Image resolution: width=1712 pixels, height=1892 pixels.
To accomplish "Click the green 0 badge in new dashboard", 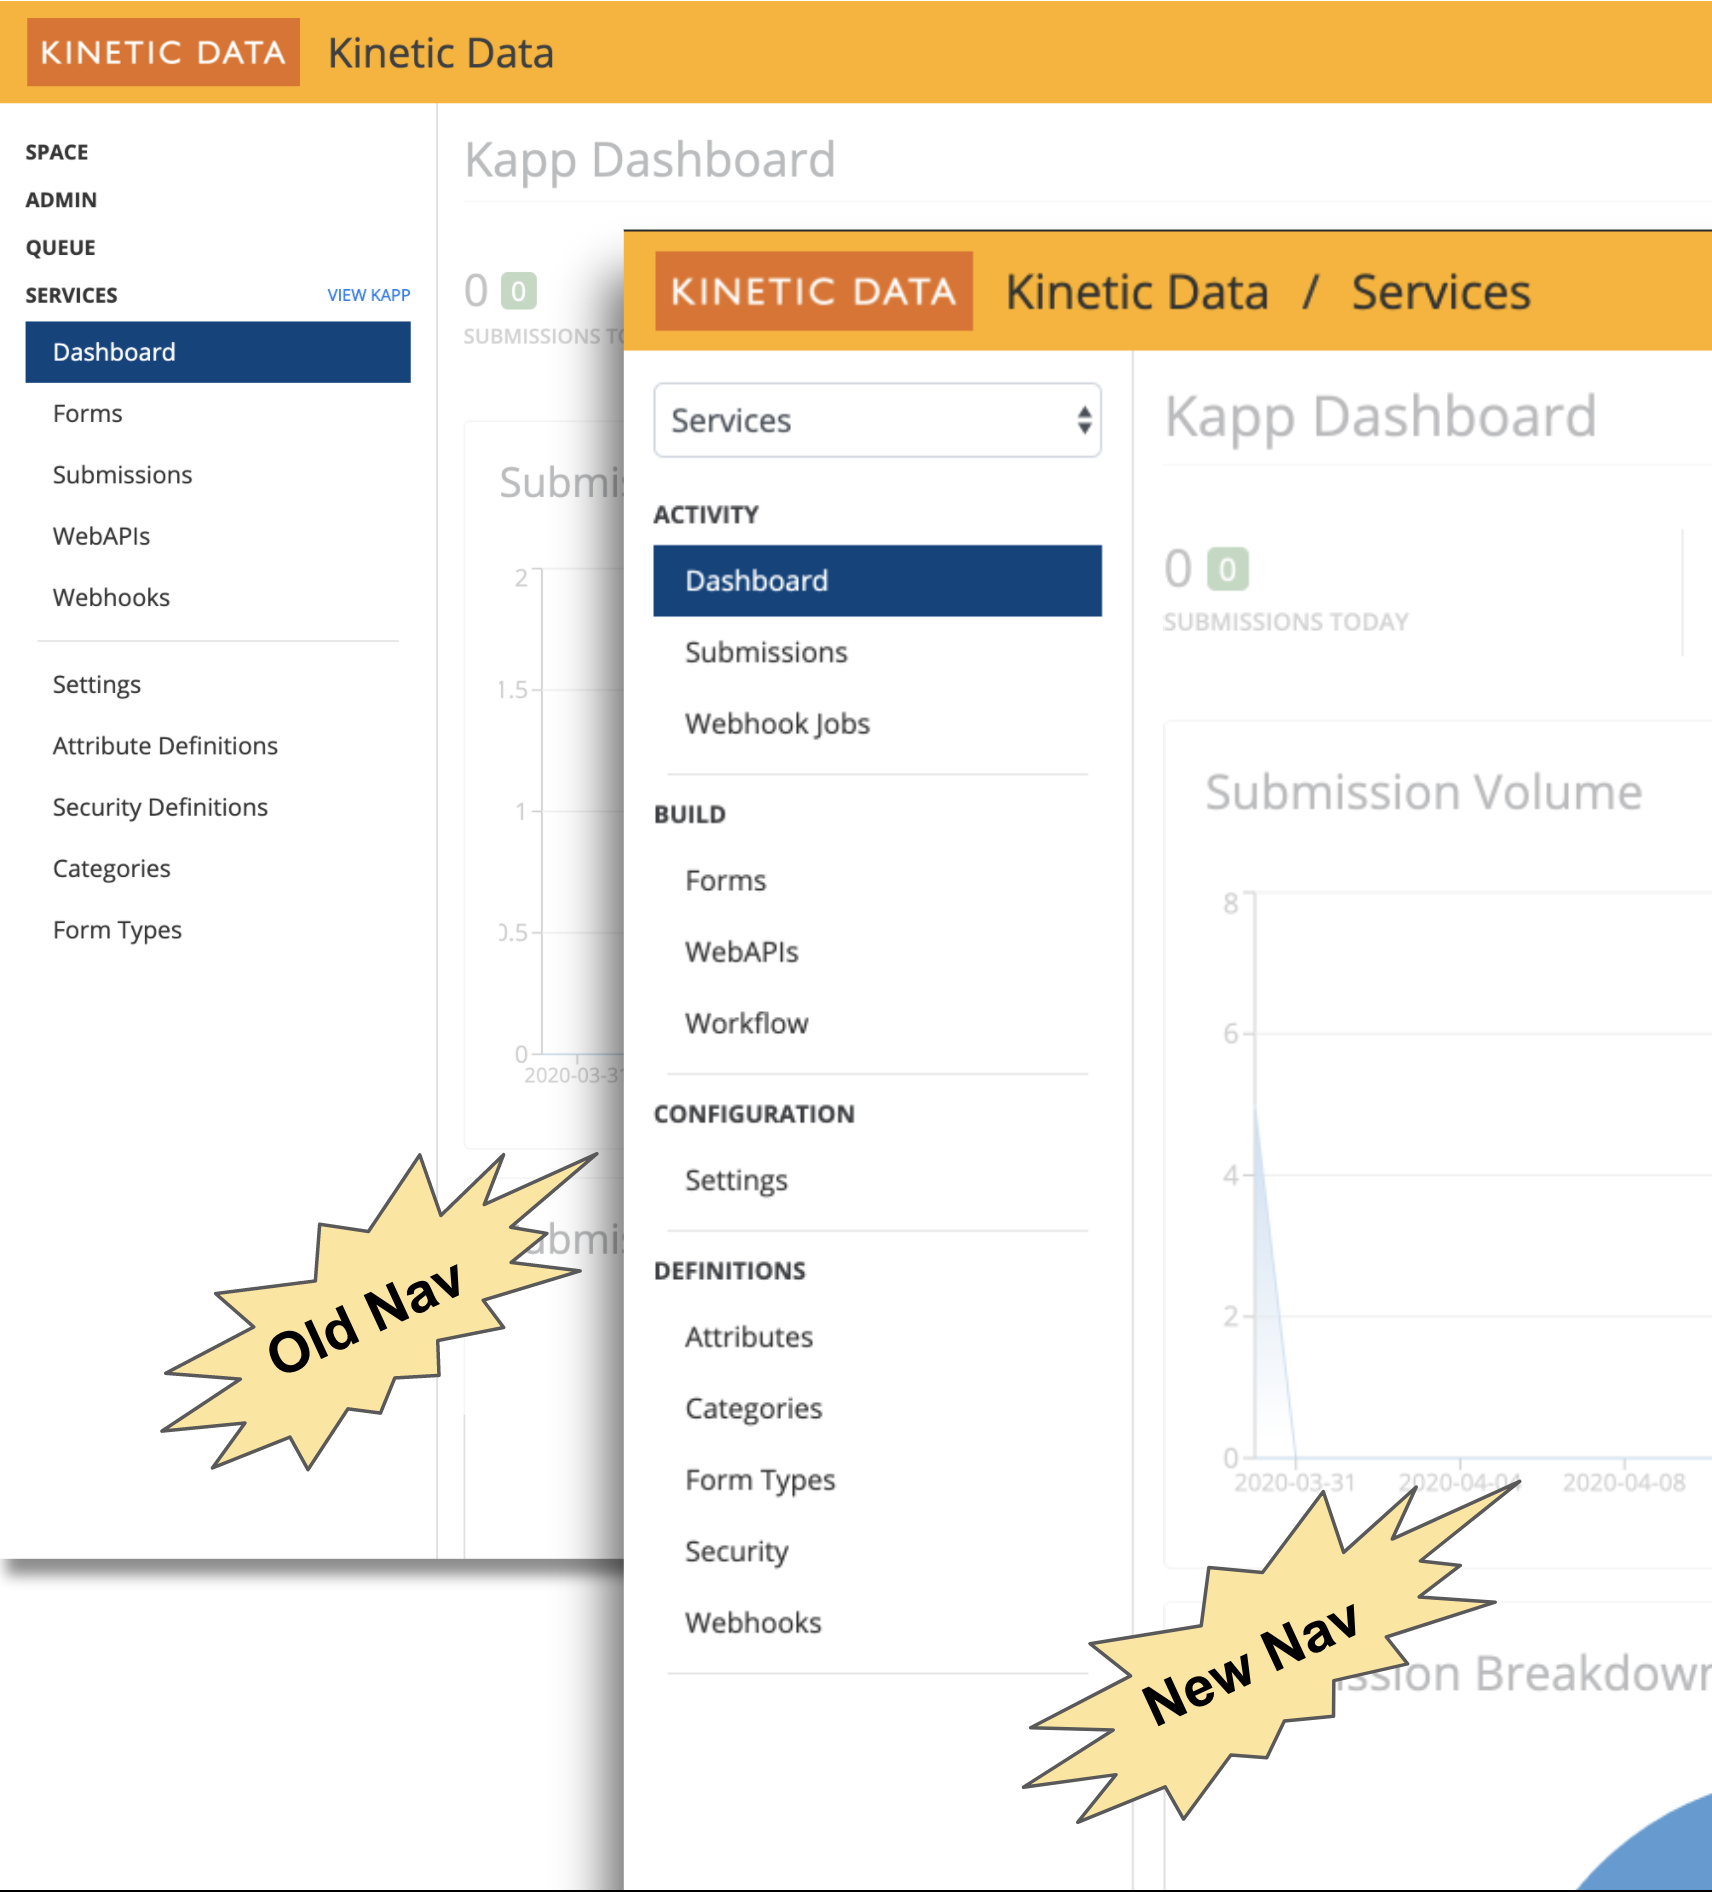I will (1228, 570).
